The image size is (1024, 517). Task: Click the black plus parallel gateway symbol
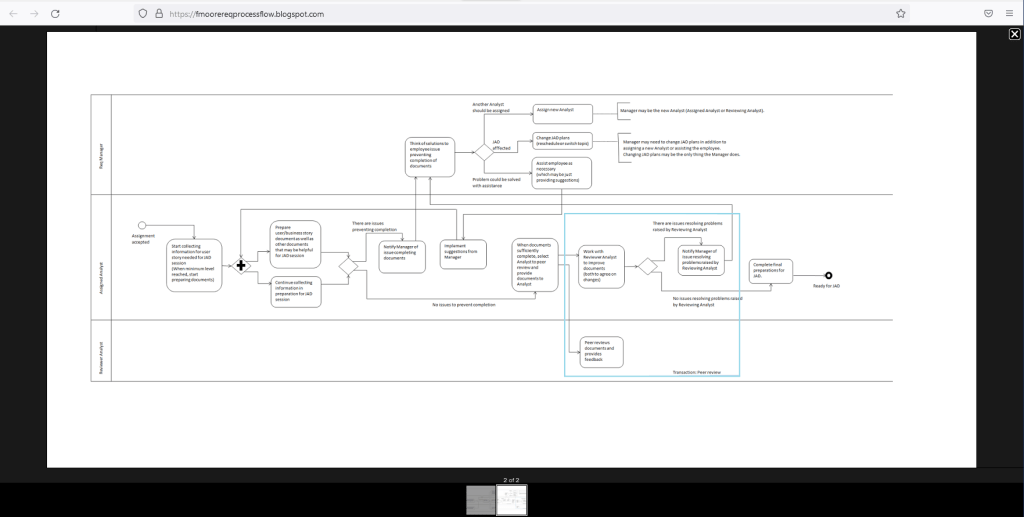pos(240,265)
